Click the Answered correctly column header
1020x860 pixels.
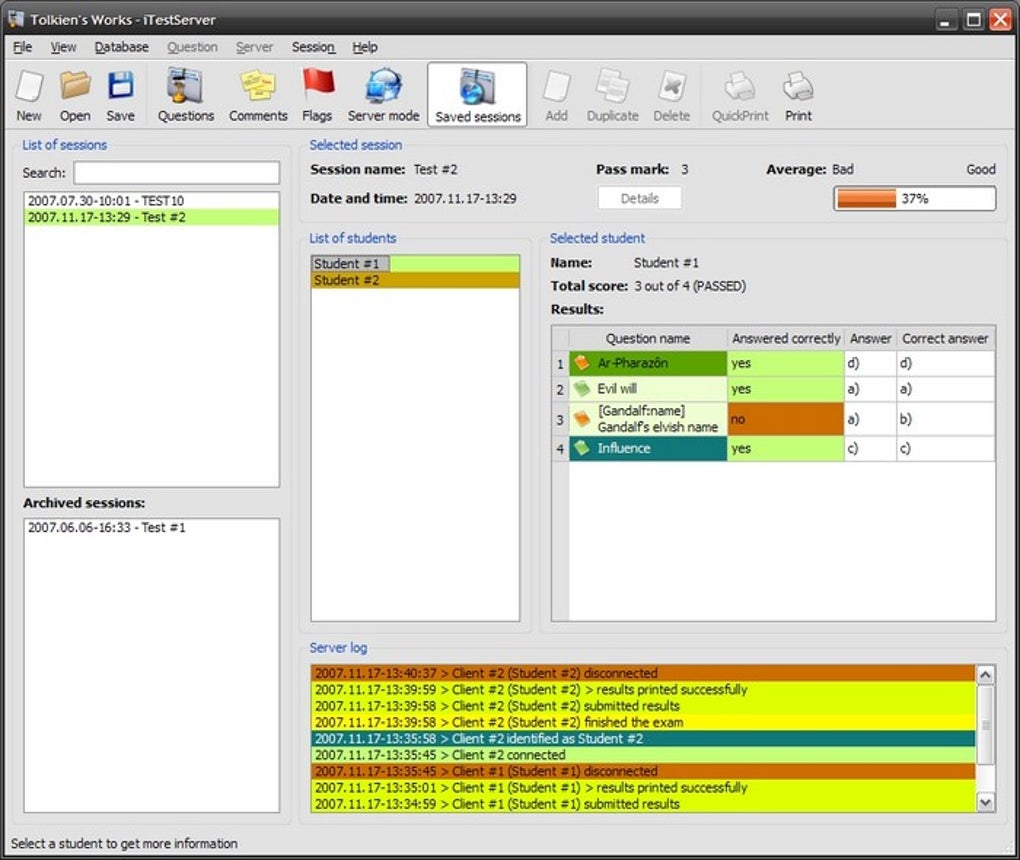click(x=785, y=338)
